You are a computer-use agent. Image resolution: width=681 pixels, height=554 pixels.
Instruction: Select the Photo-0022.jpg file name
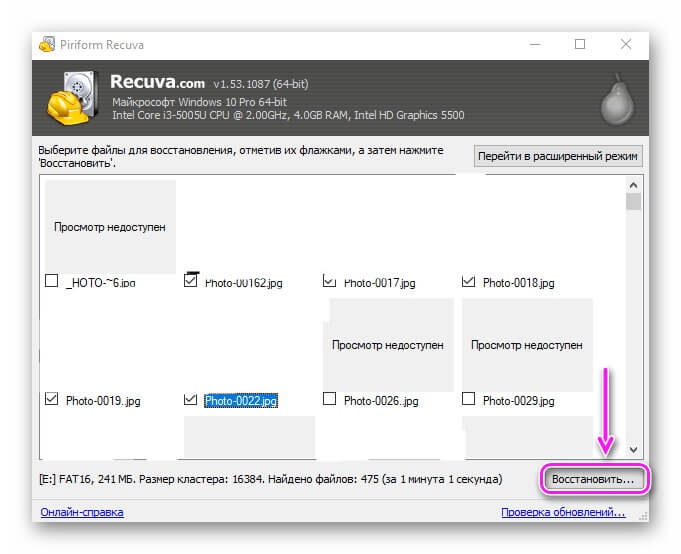[x=241, y=401]
